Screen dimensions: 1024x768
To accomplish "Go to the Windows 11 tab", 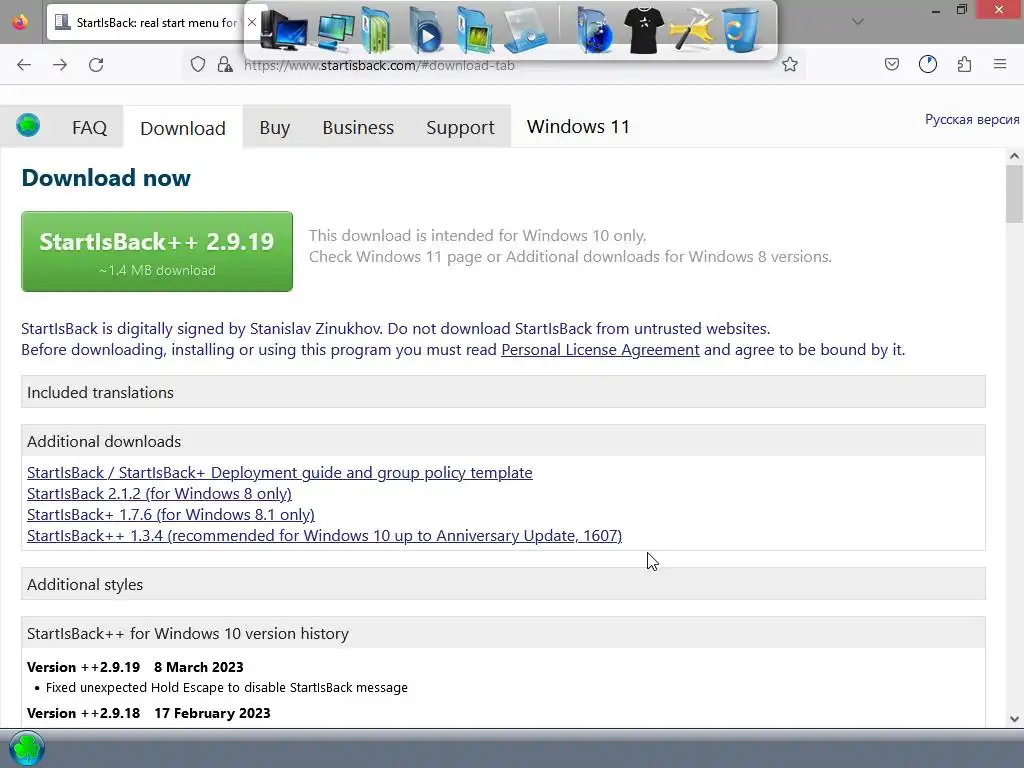I will click(578, 127).
